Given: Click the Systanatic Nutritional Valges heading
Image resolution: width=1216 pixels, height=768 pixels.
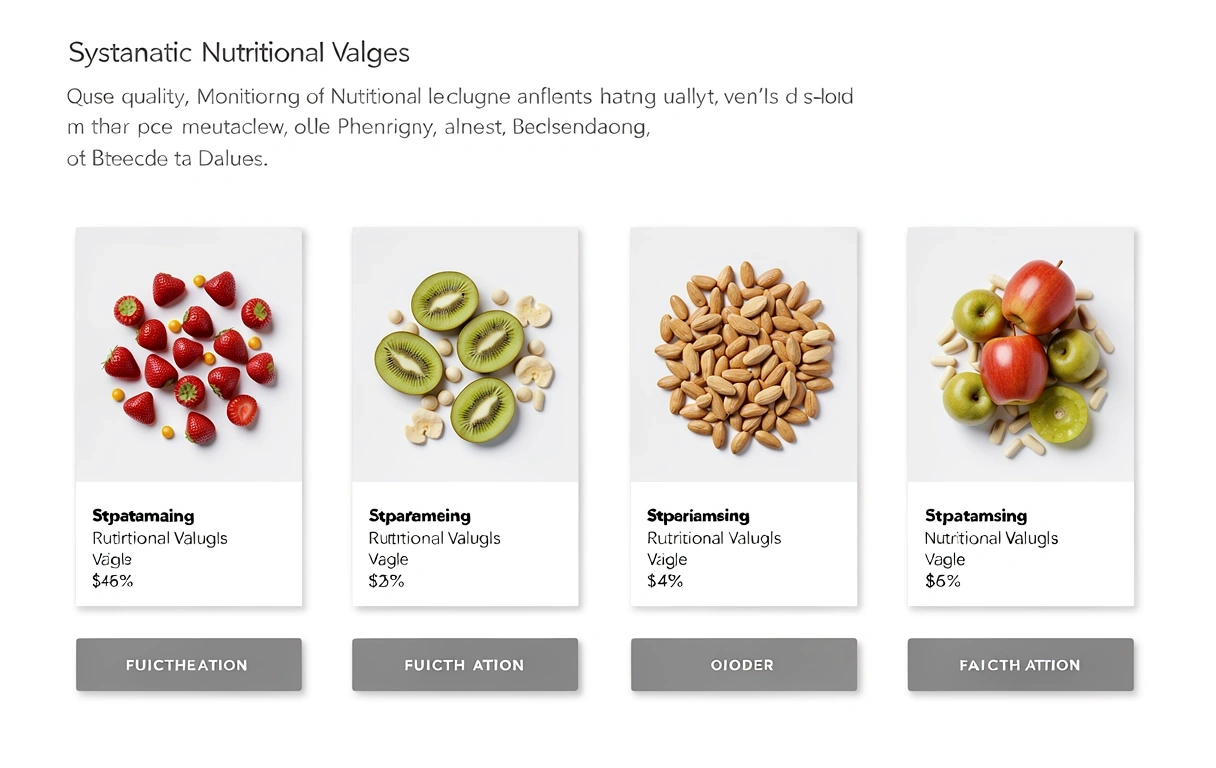Looking at the screenshot, I should click(239, 53).
